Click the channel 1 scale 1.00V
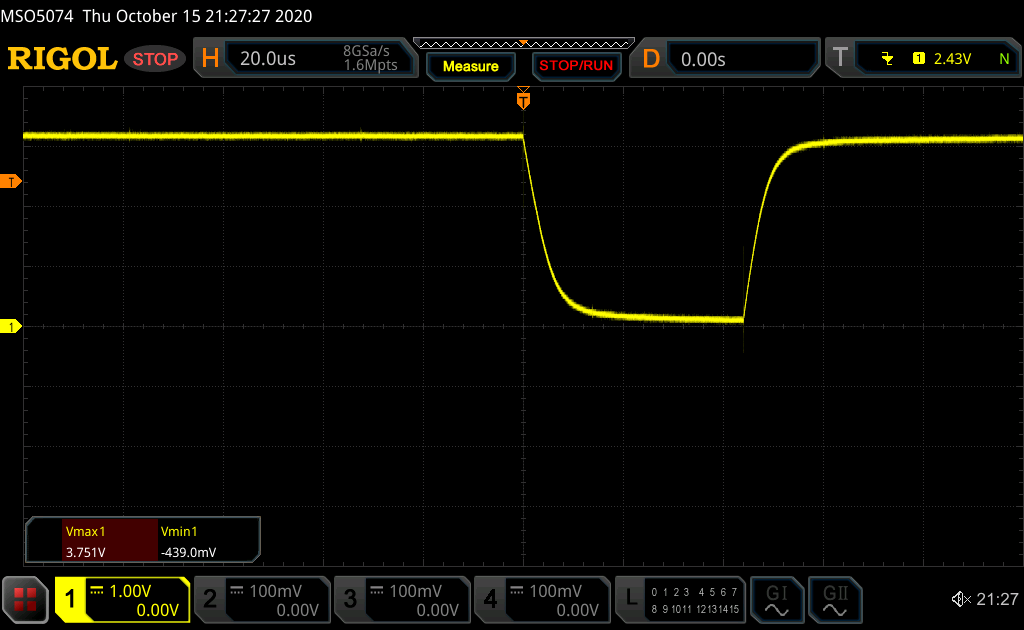 [x=130, y=591]
